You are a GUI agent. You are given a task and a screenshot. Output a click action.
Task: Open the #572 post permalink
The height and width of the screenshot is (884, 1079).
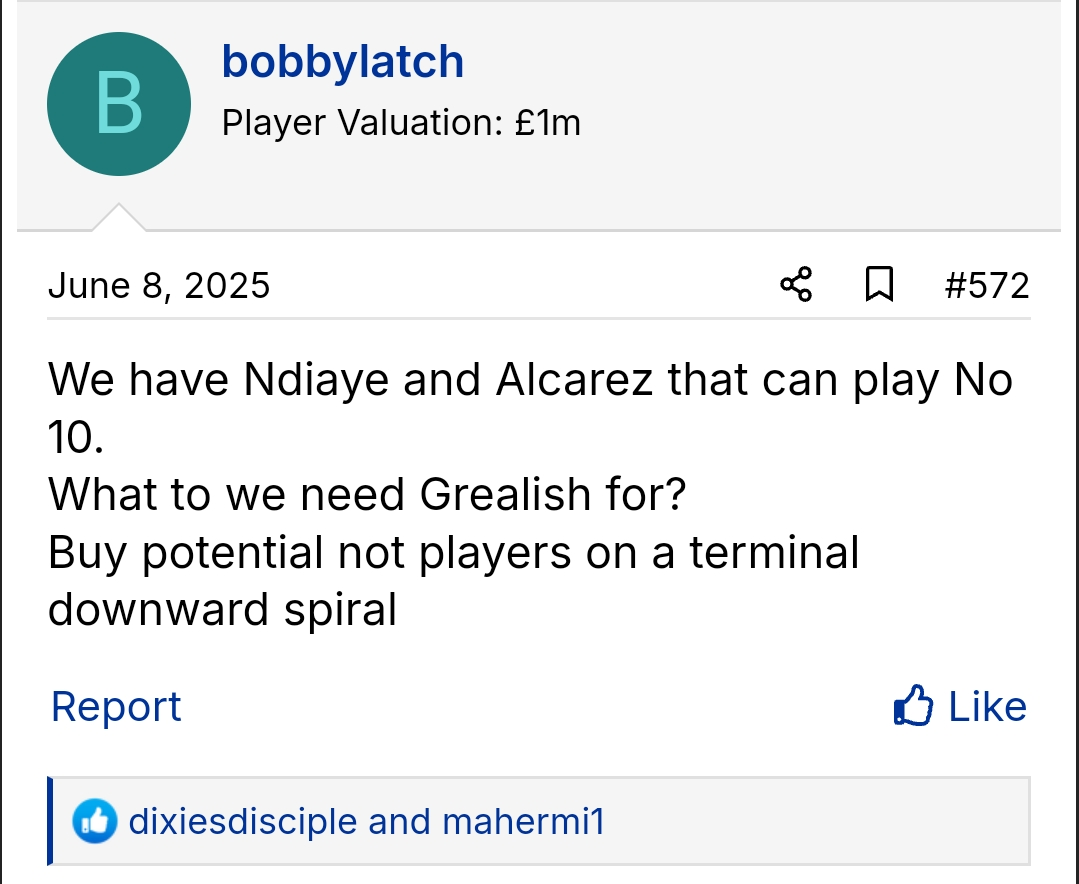tap(986, 286)
